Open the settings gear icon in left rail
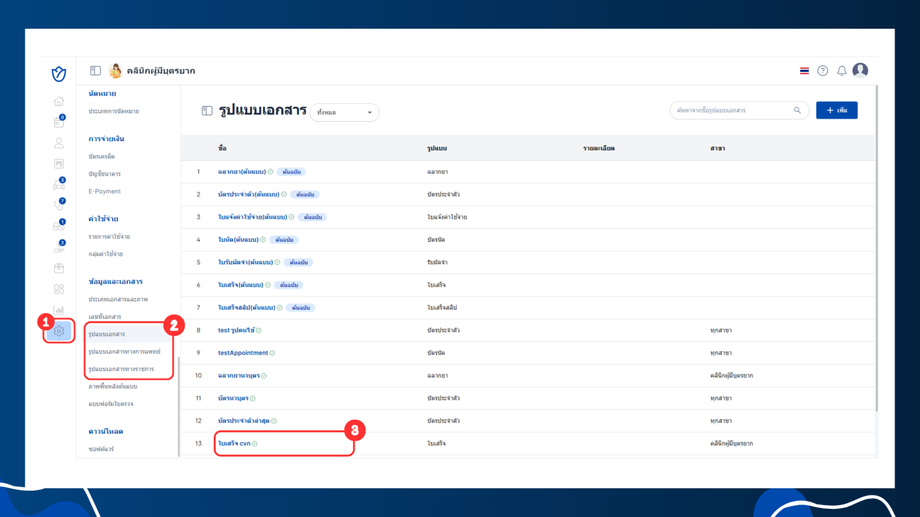The height and width of the screenshot is (517, 920). click(x=59, y=331)
